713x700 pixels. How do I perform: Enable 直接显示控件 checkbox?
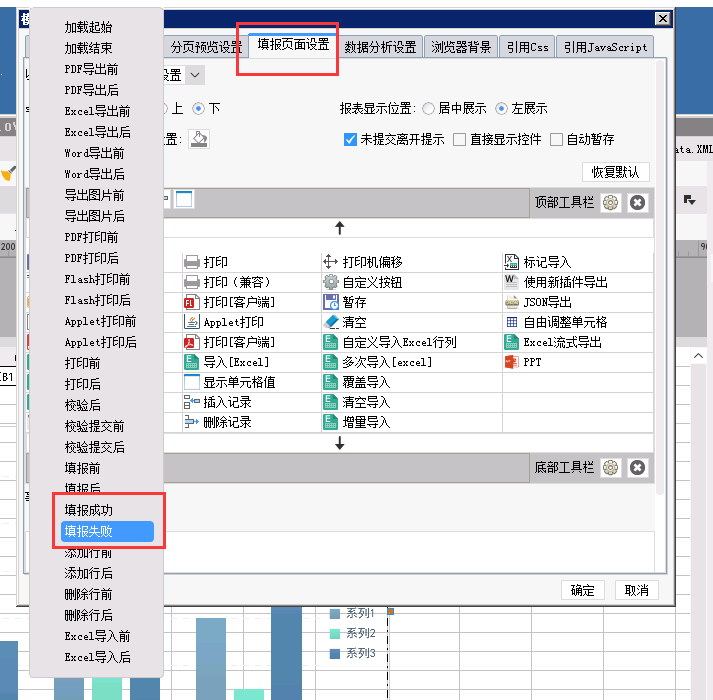459,139
